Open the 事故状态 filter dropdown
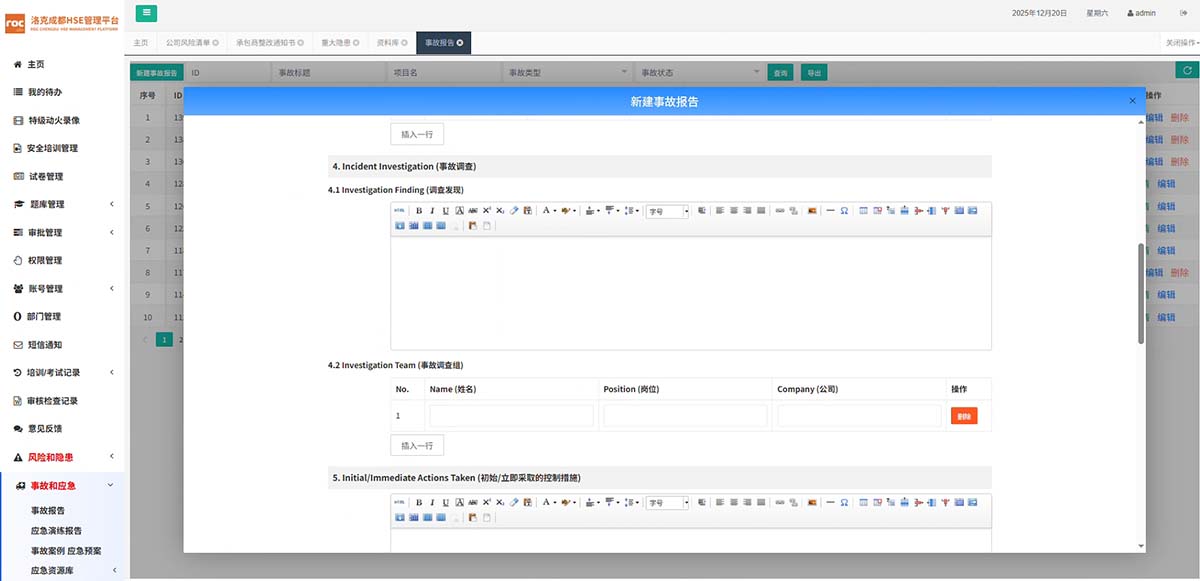 (x=700, y=73)
